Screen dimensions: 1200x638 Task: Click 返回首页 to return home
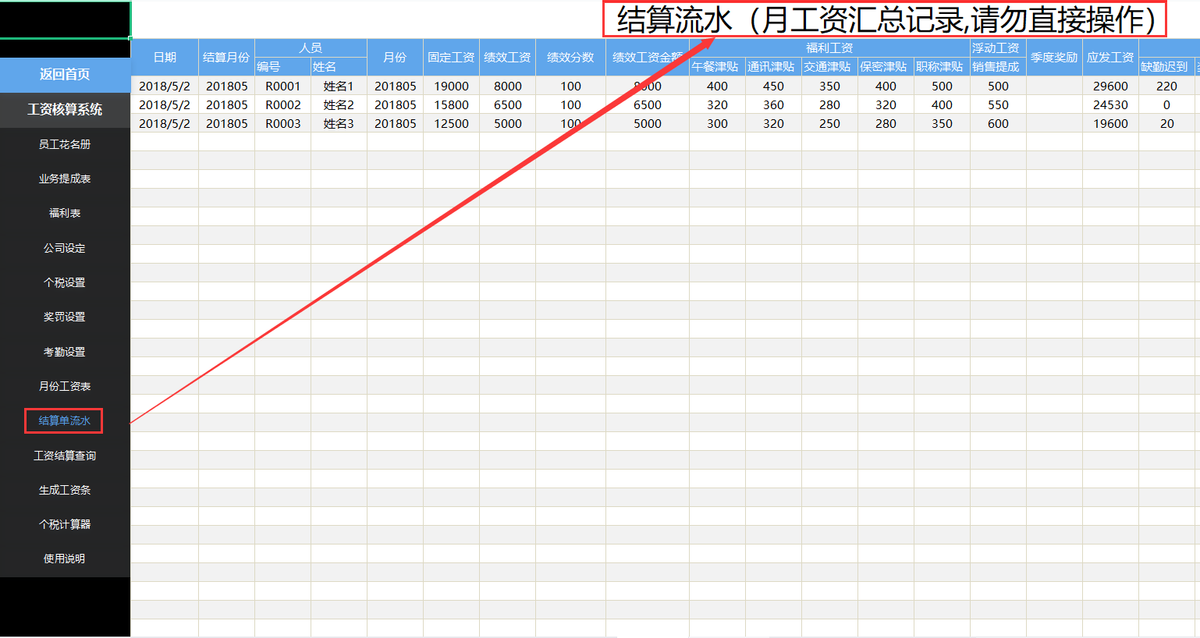65,75
